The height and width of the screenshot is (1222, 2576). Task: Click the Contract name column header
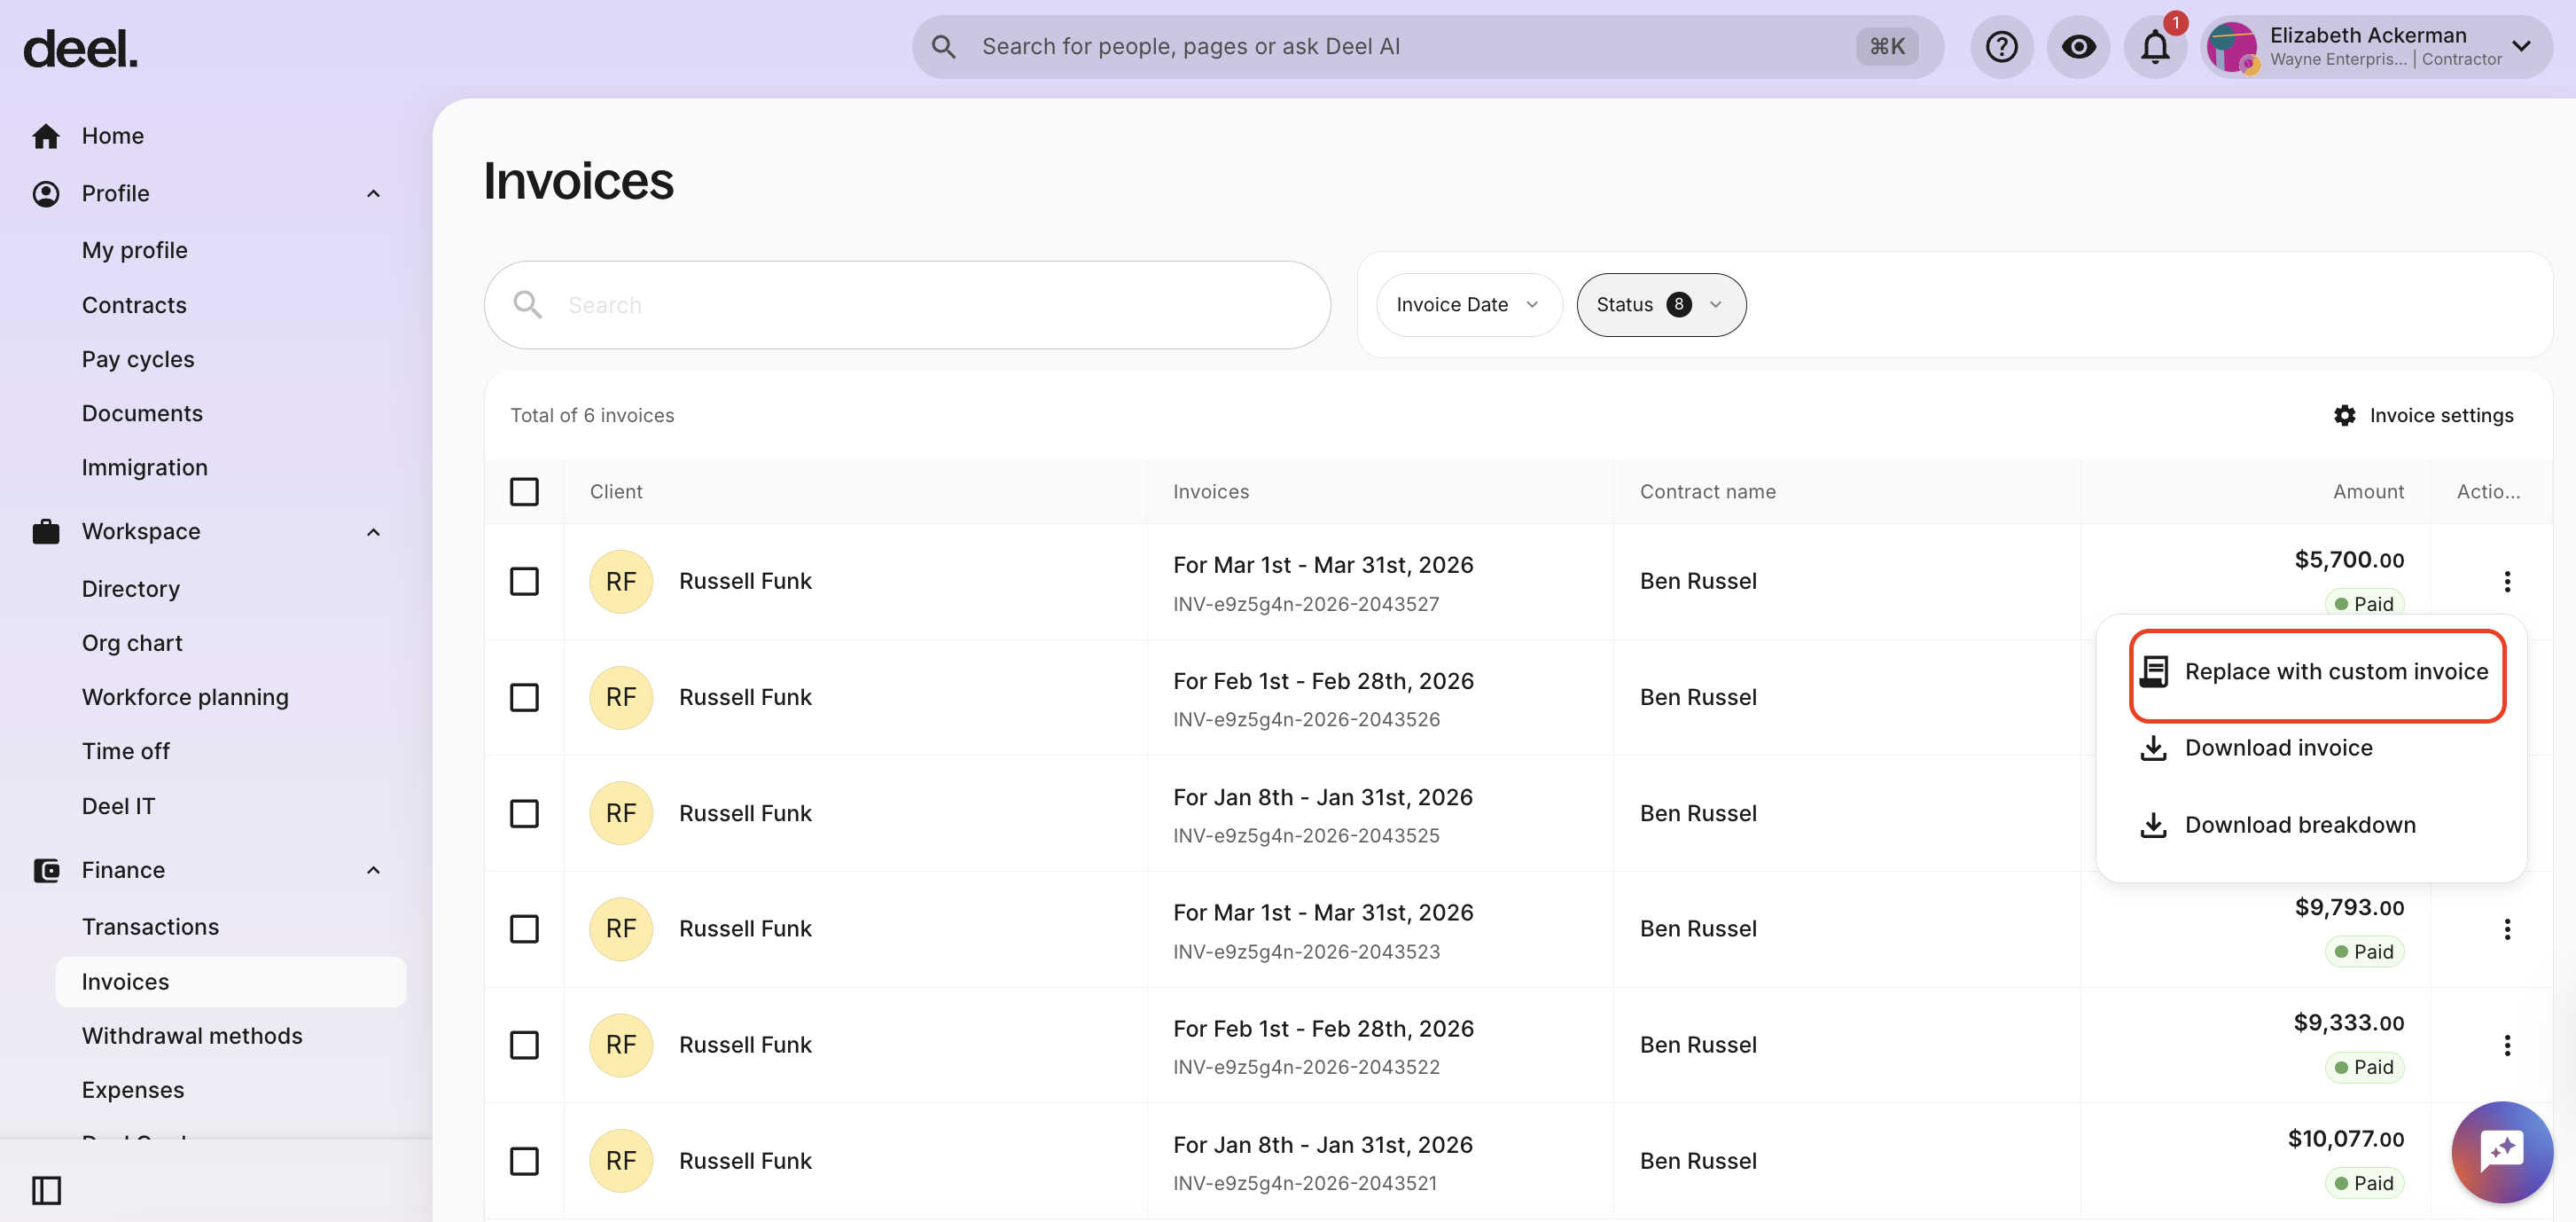pos(1708,492)
